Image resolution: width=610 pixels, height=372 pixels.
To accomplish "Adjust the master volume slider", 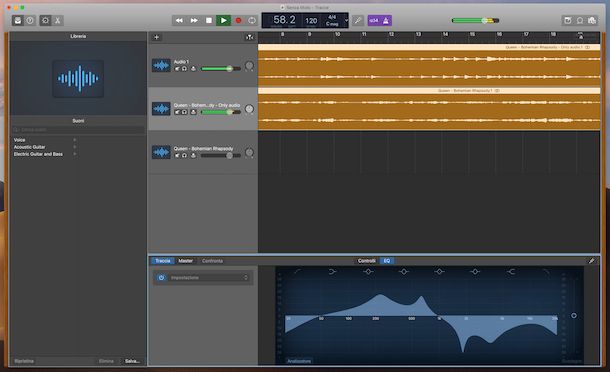I will 475,20.
